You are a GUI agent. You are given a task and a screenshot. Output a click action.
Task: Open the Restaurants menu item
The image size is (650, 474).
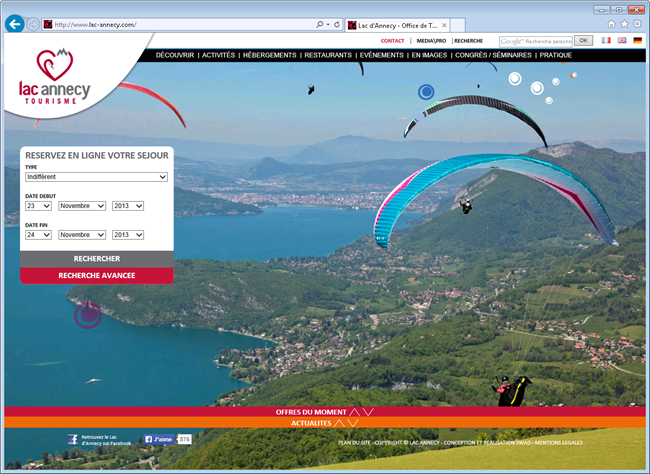point(328,55)
